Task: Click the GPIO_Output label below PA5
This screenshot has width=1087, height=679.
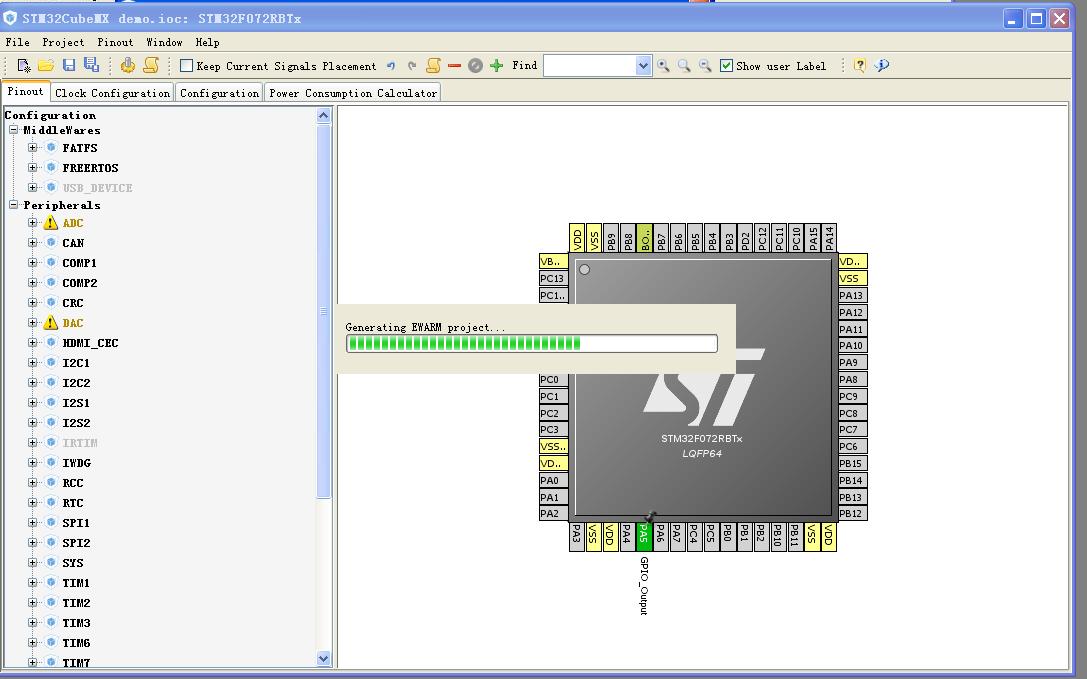Action: (644, 585)
